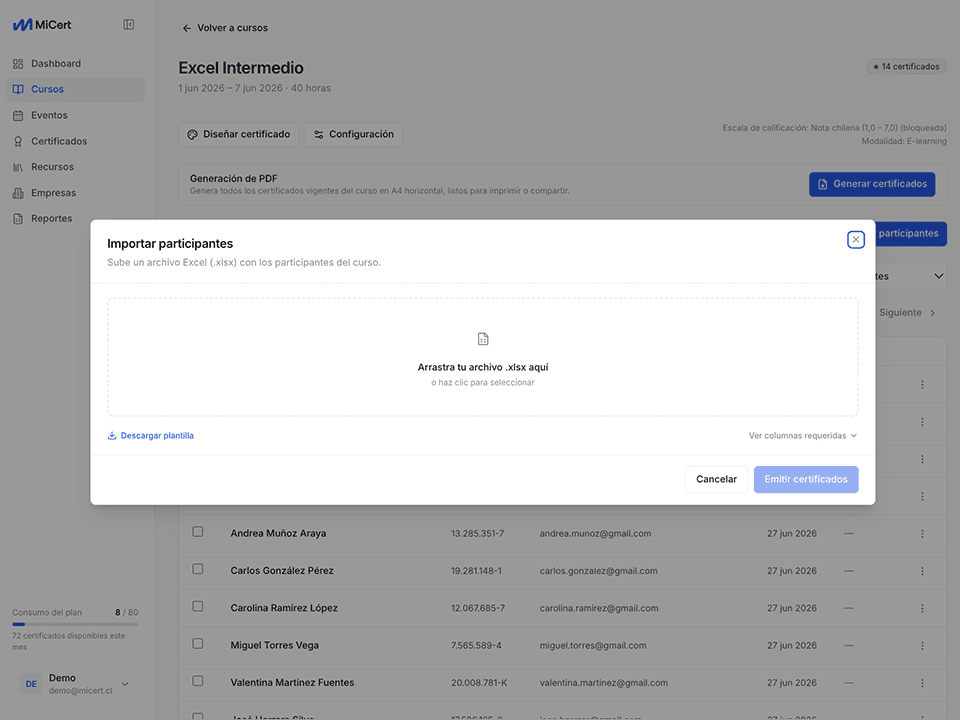Open Dashboard in the sidebar
The width and height of the screenshot is (960, 720).
(75, 64)
